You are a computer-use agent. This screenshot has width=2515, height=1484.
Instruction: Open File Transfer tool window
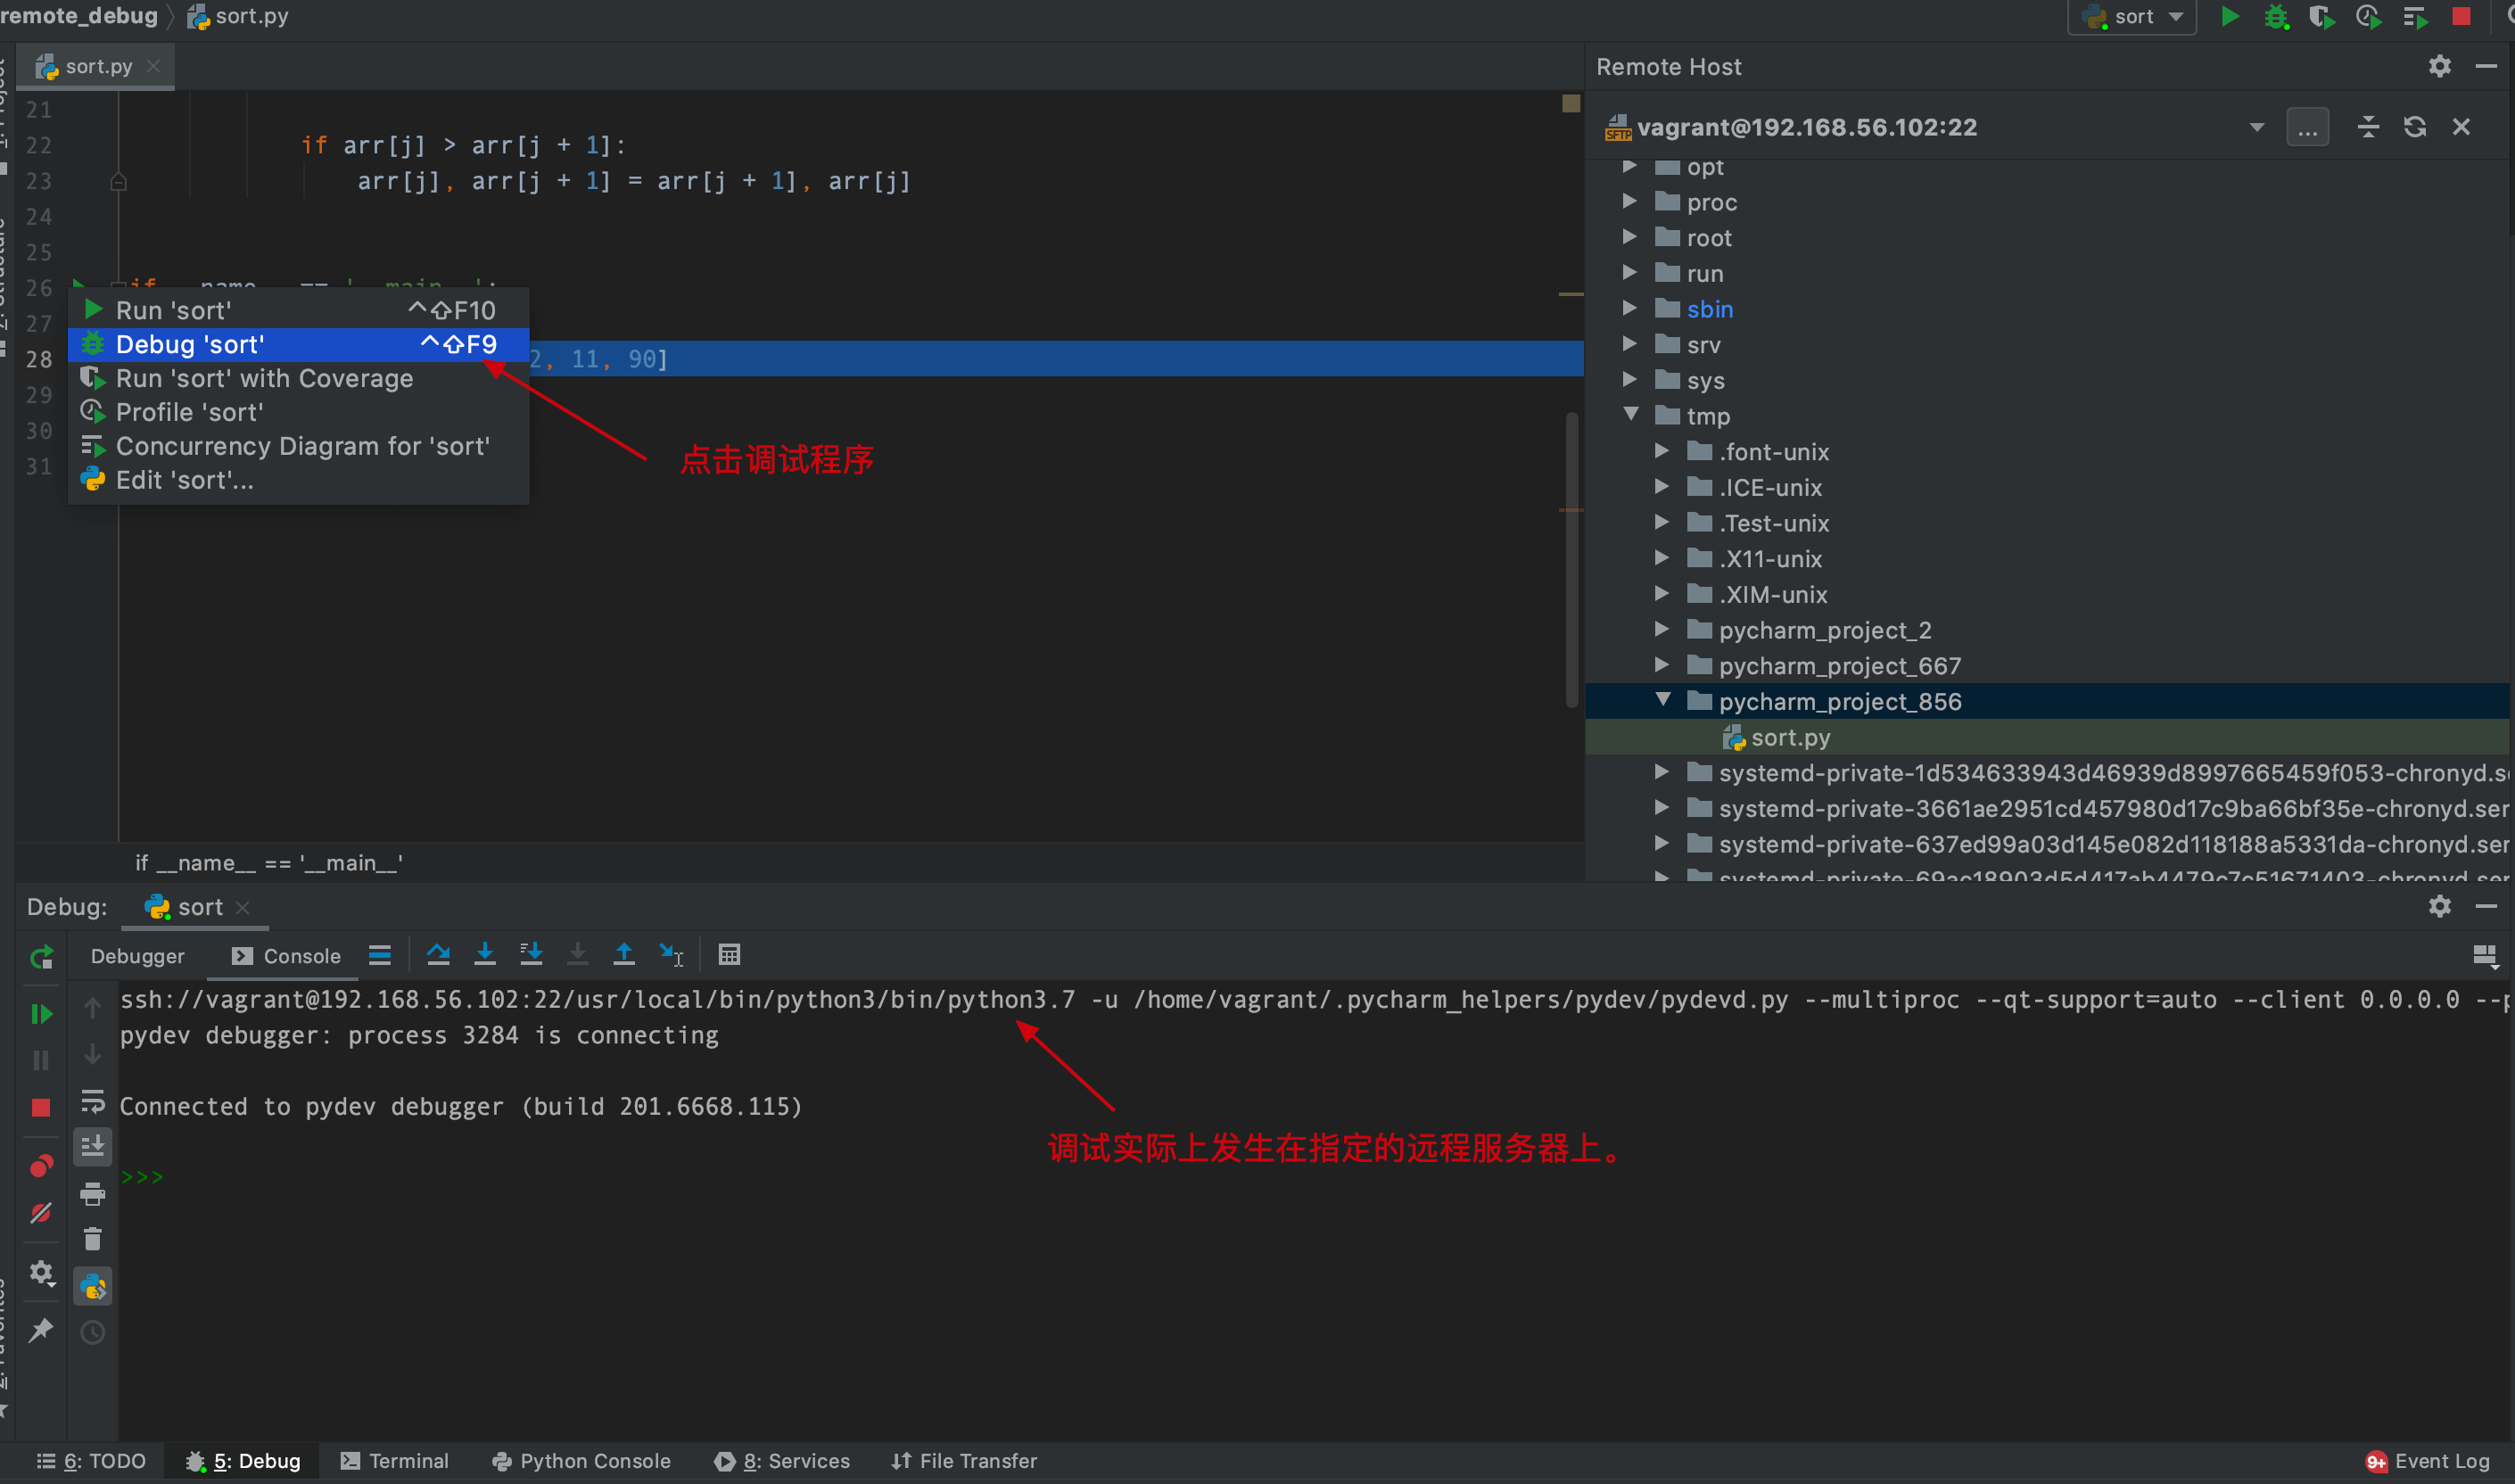964,1461
